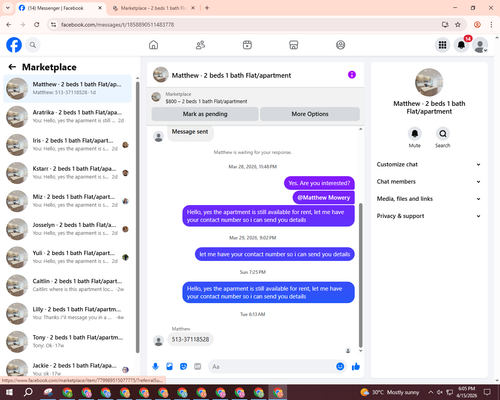Click the Facebook search magnifier icon
500x400 pixels.
click(33, 45)
